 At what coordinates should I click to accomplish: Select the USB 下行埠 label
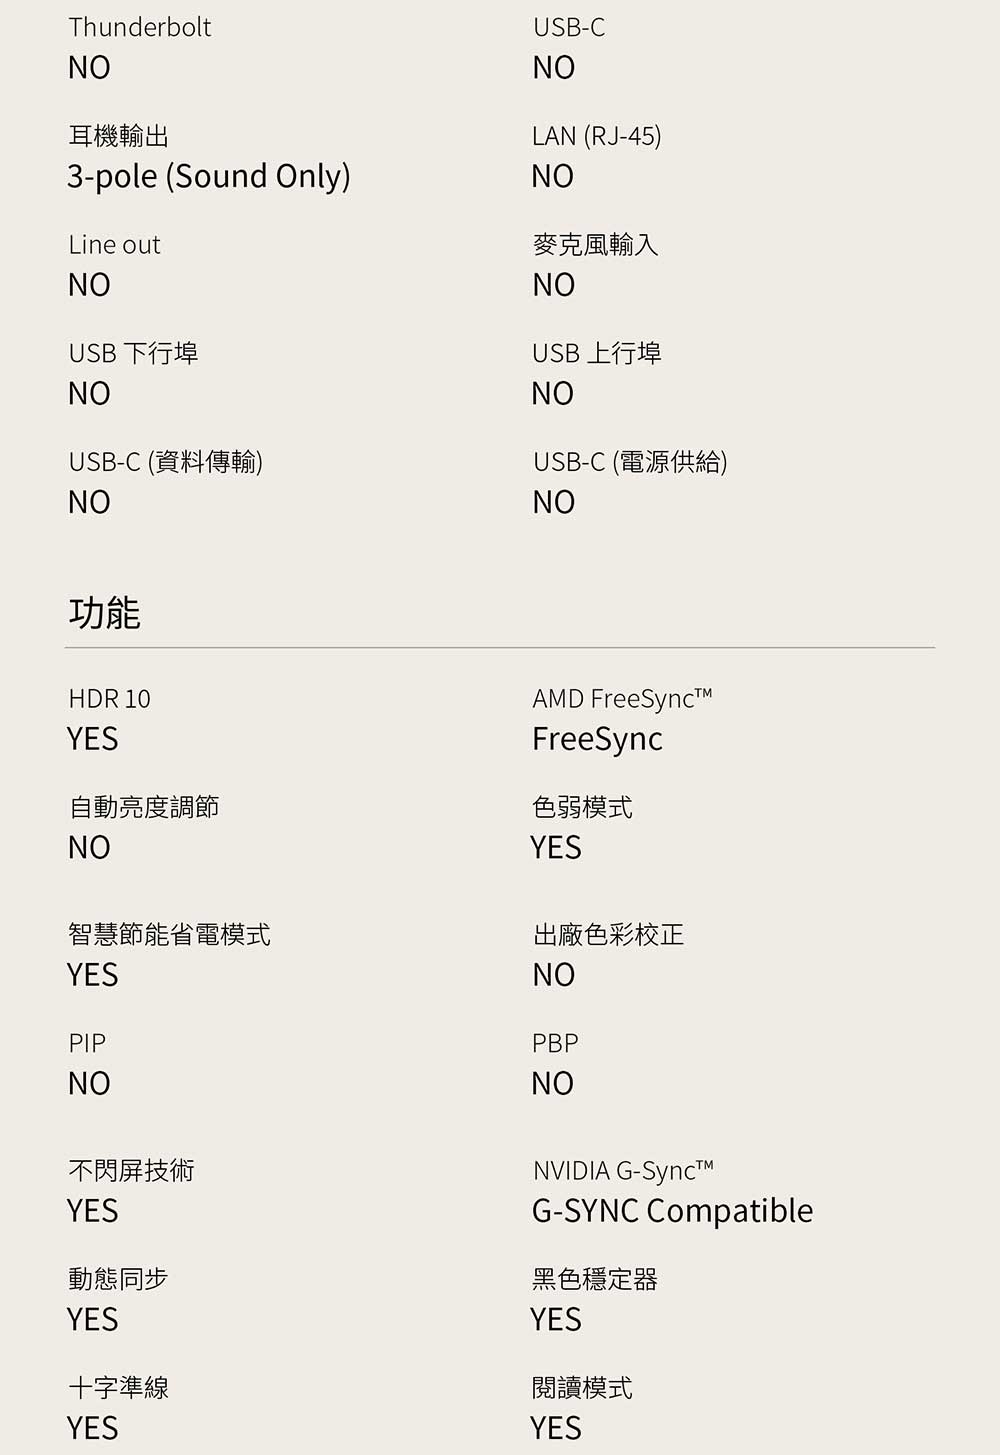133,353
